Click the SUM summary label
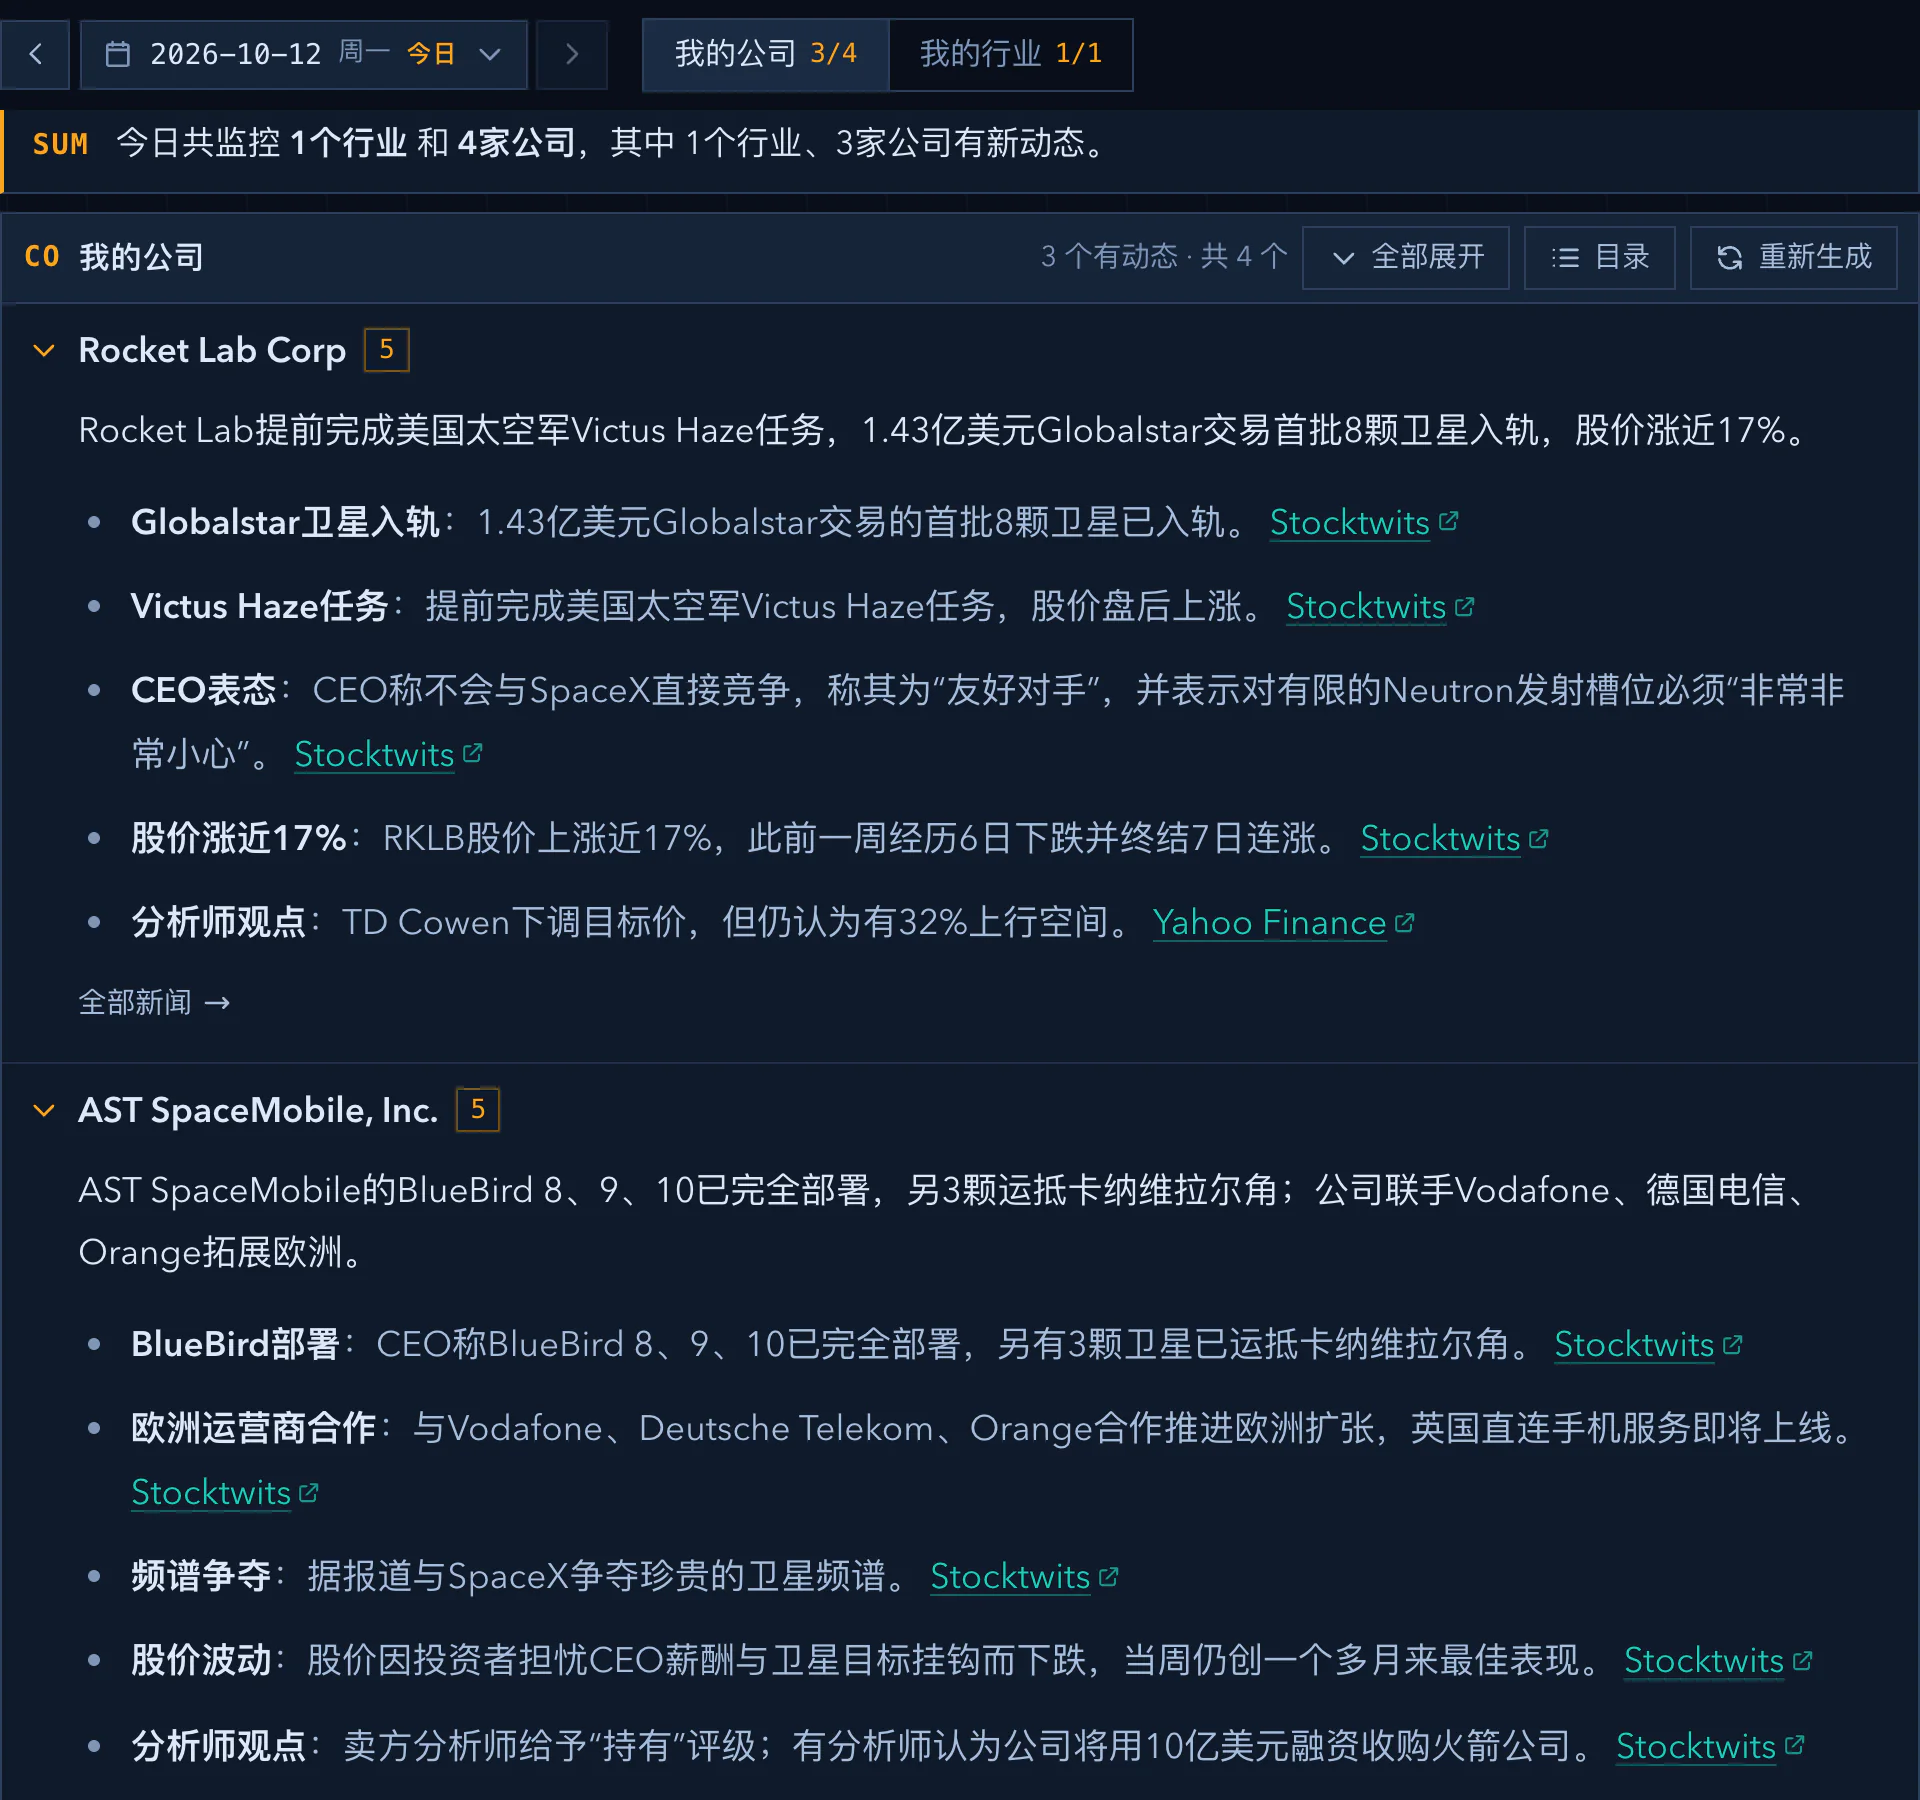The image size is (1920, 1800). tap(60, 144)
